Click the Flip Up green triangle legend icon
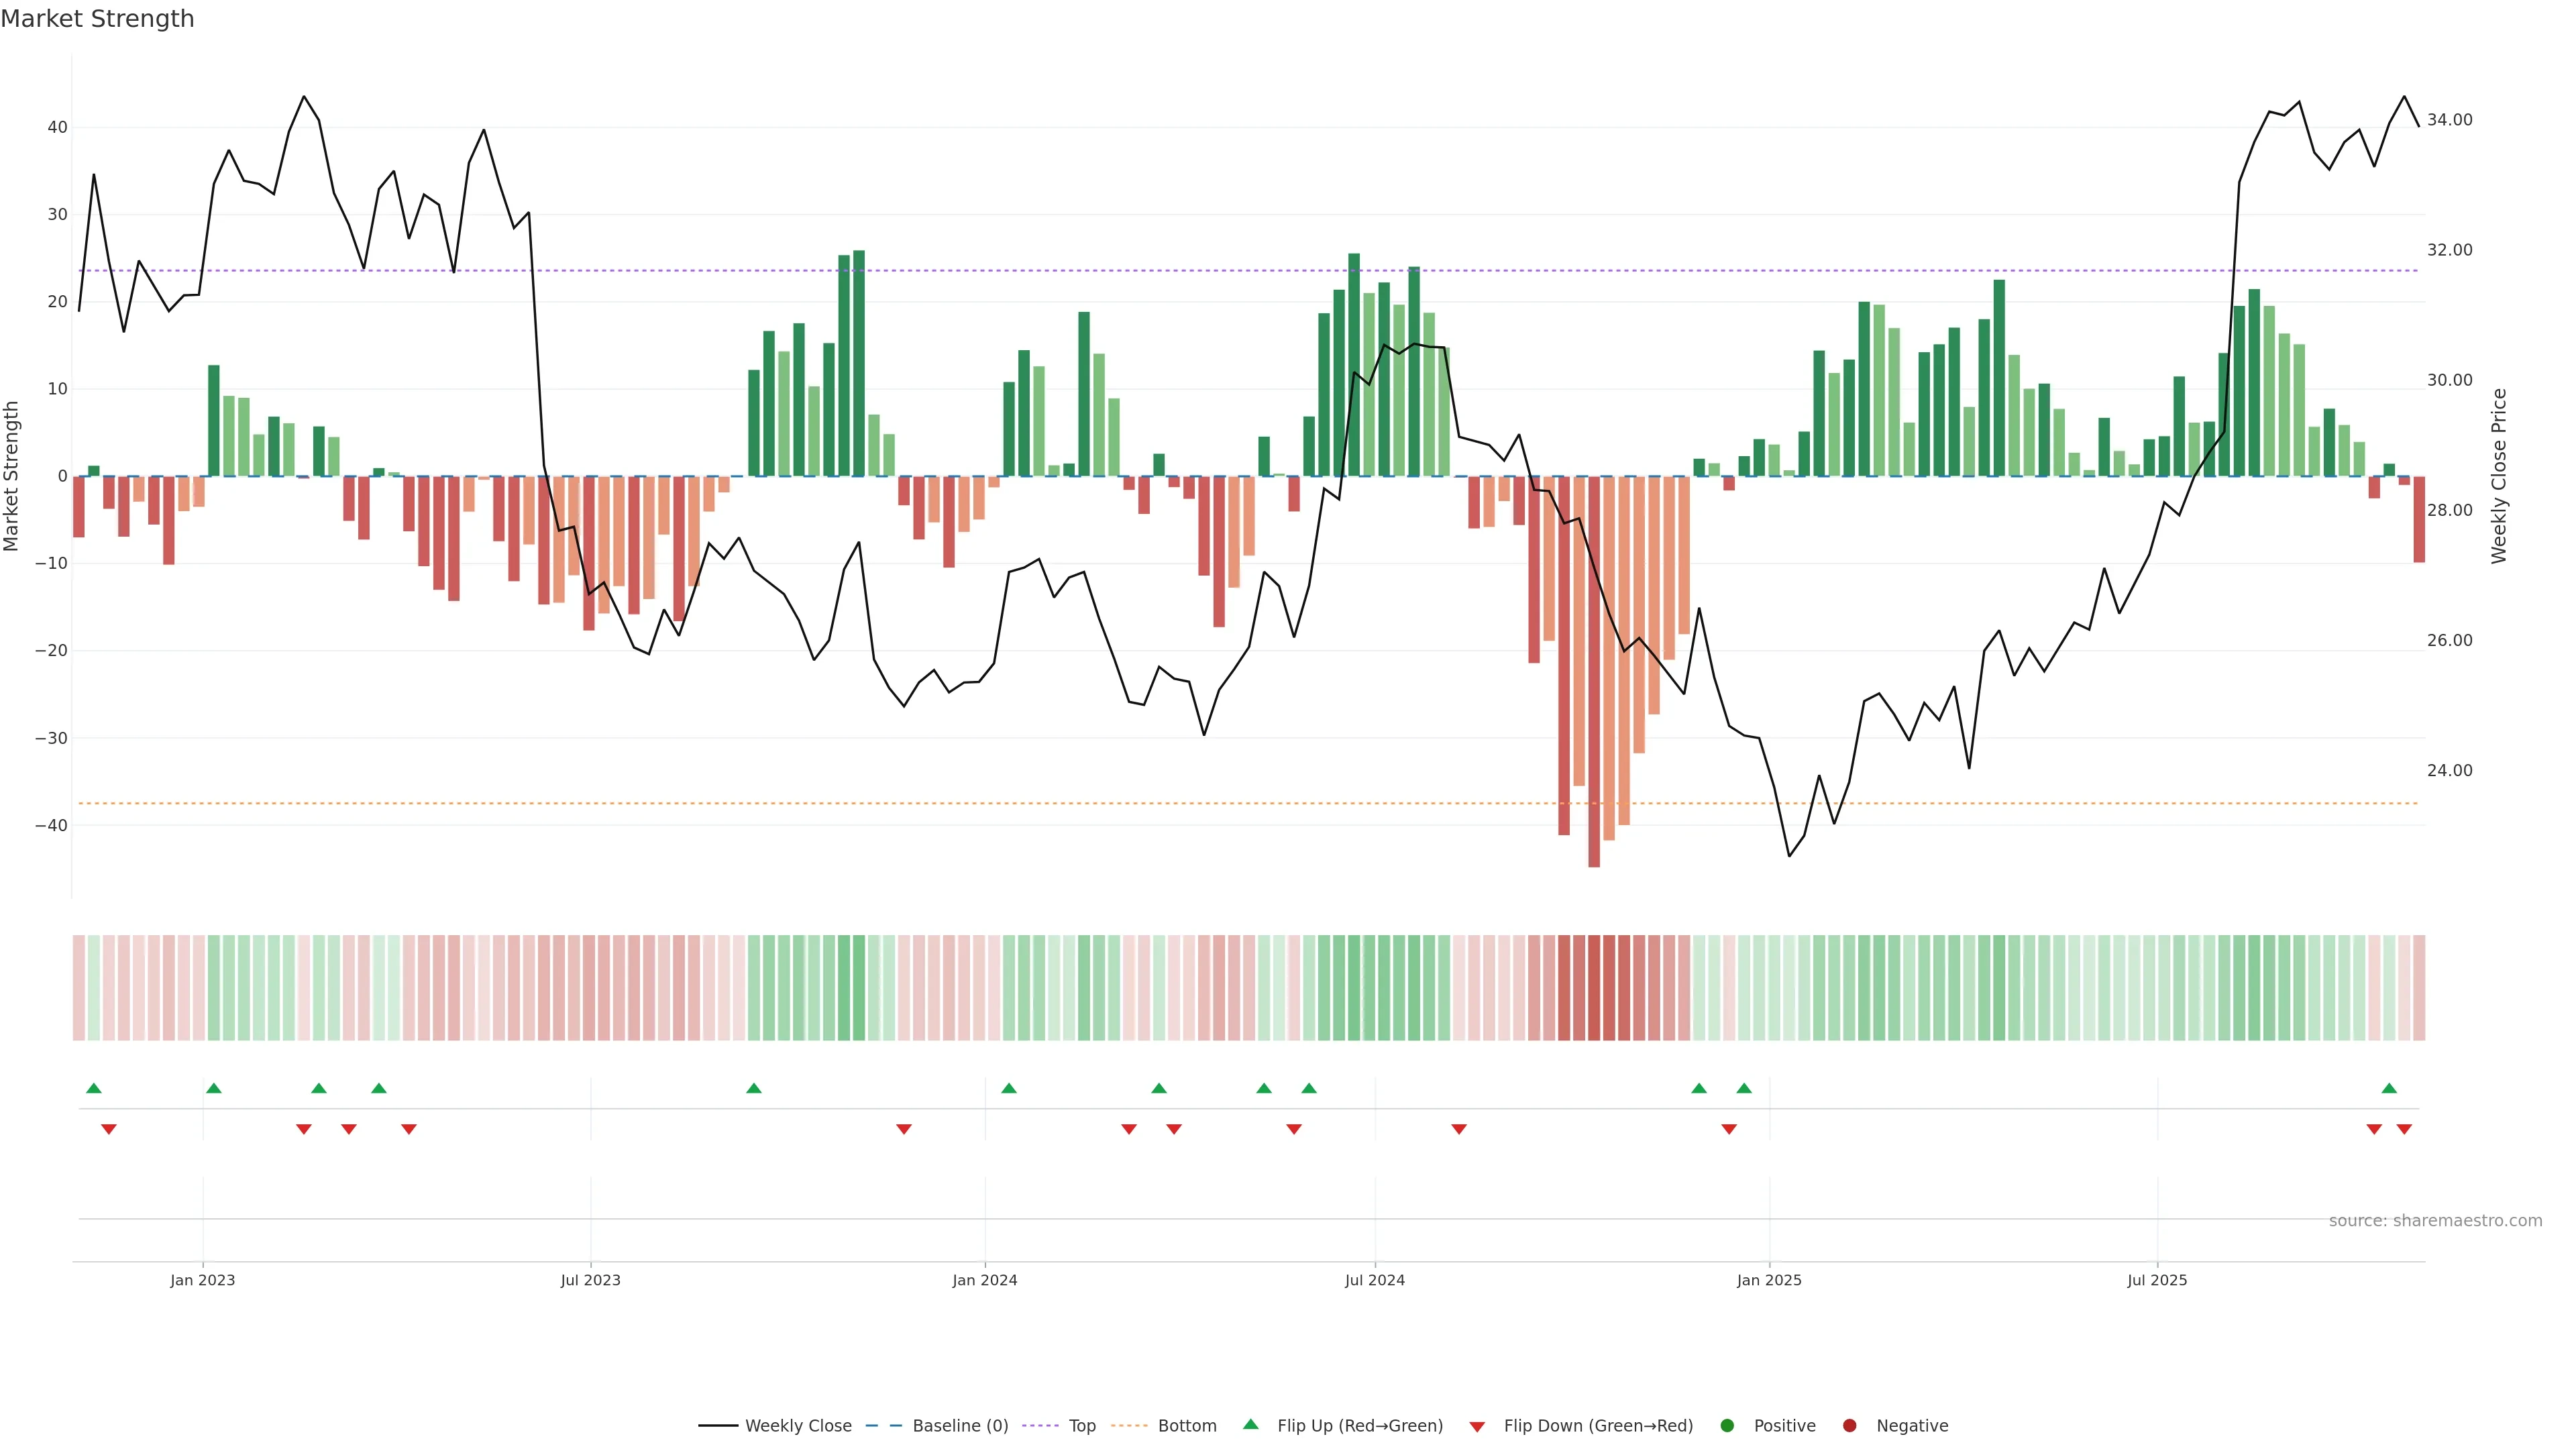The image size is (2576, 1449). point(1250,1424)
